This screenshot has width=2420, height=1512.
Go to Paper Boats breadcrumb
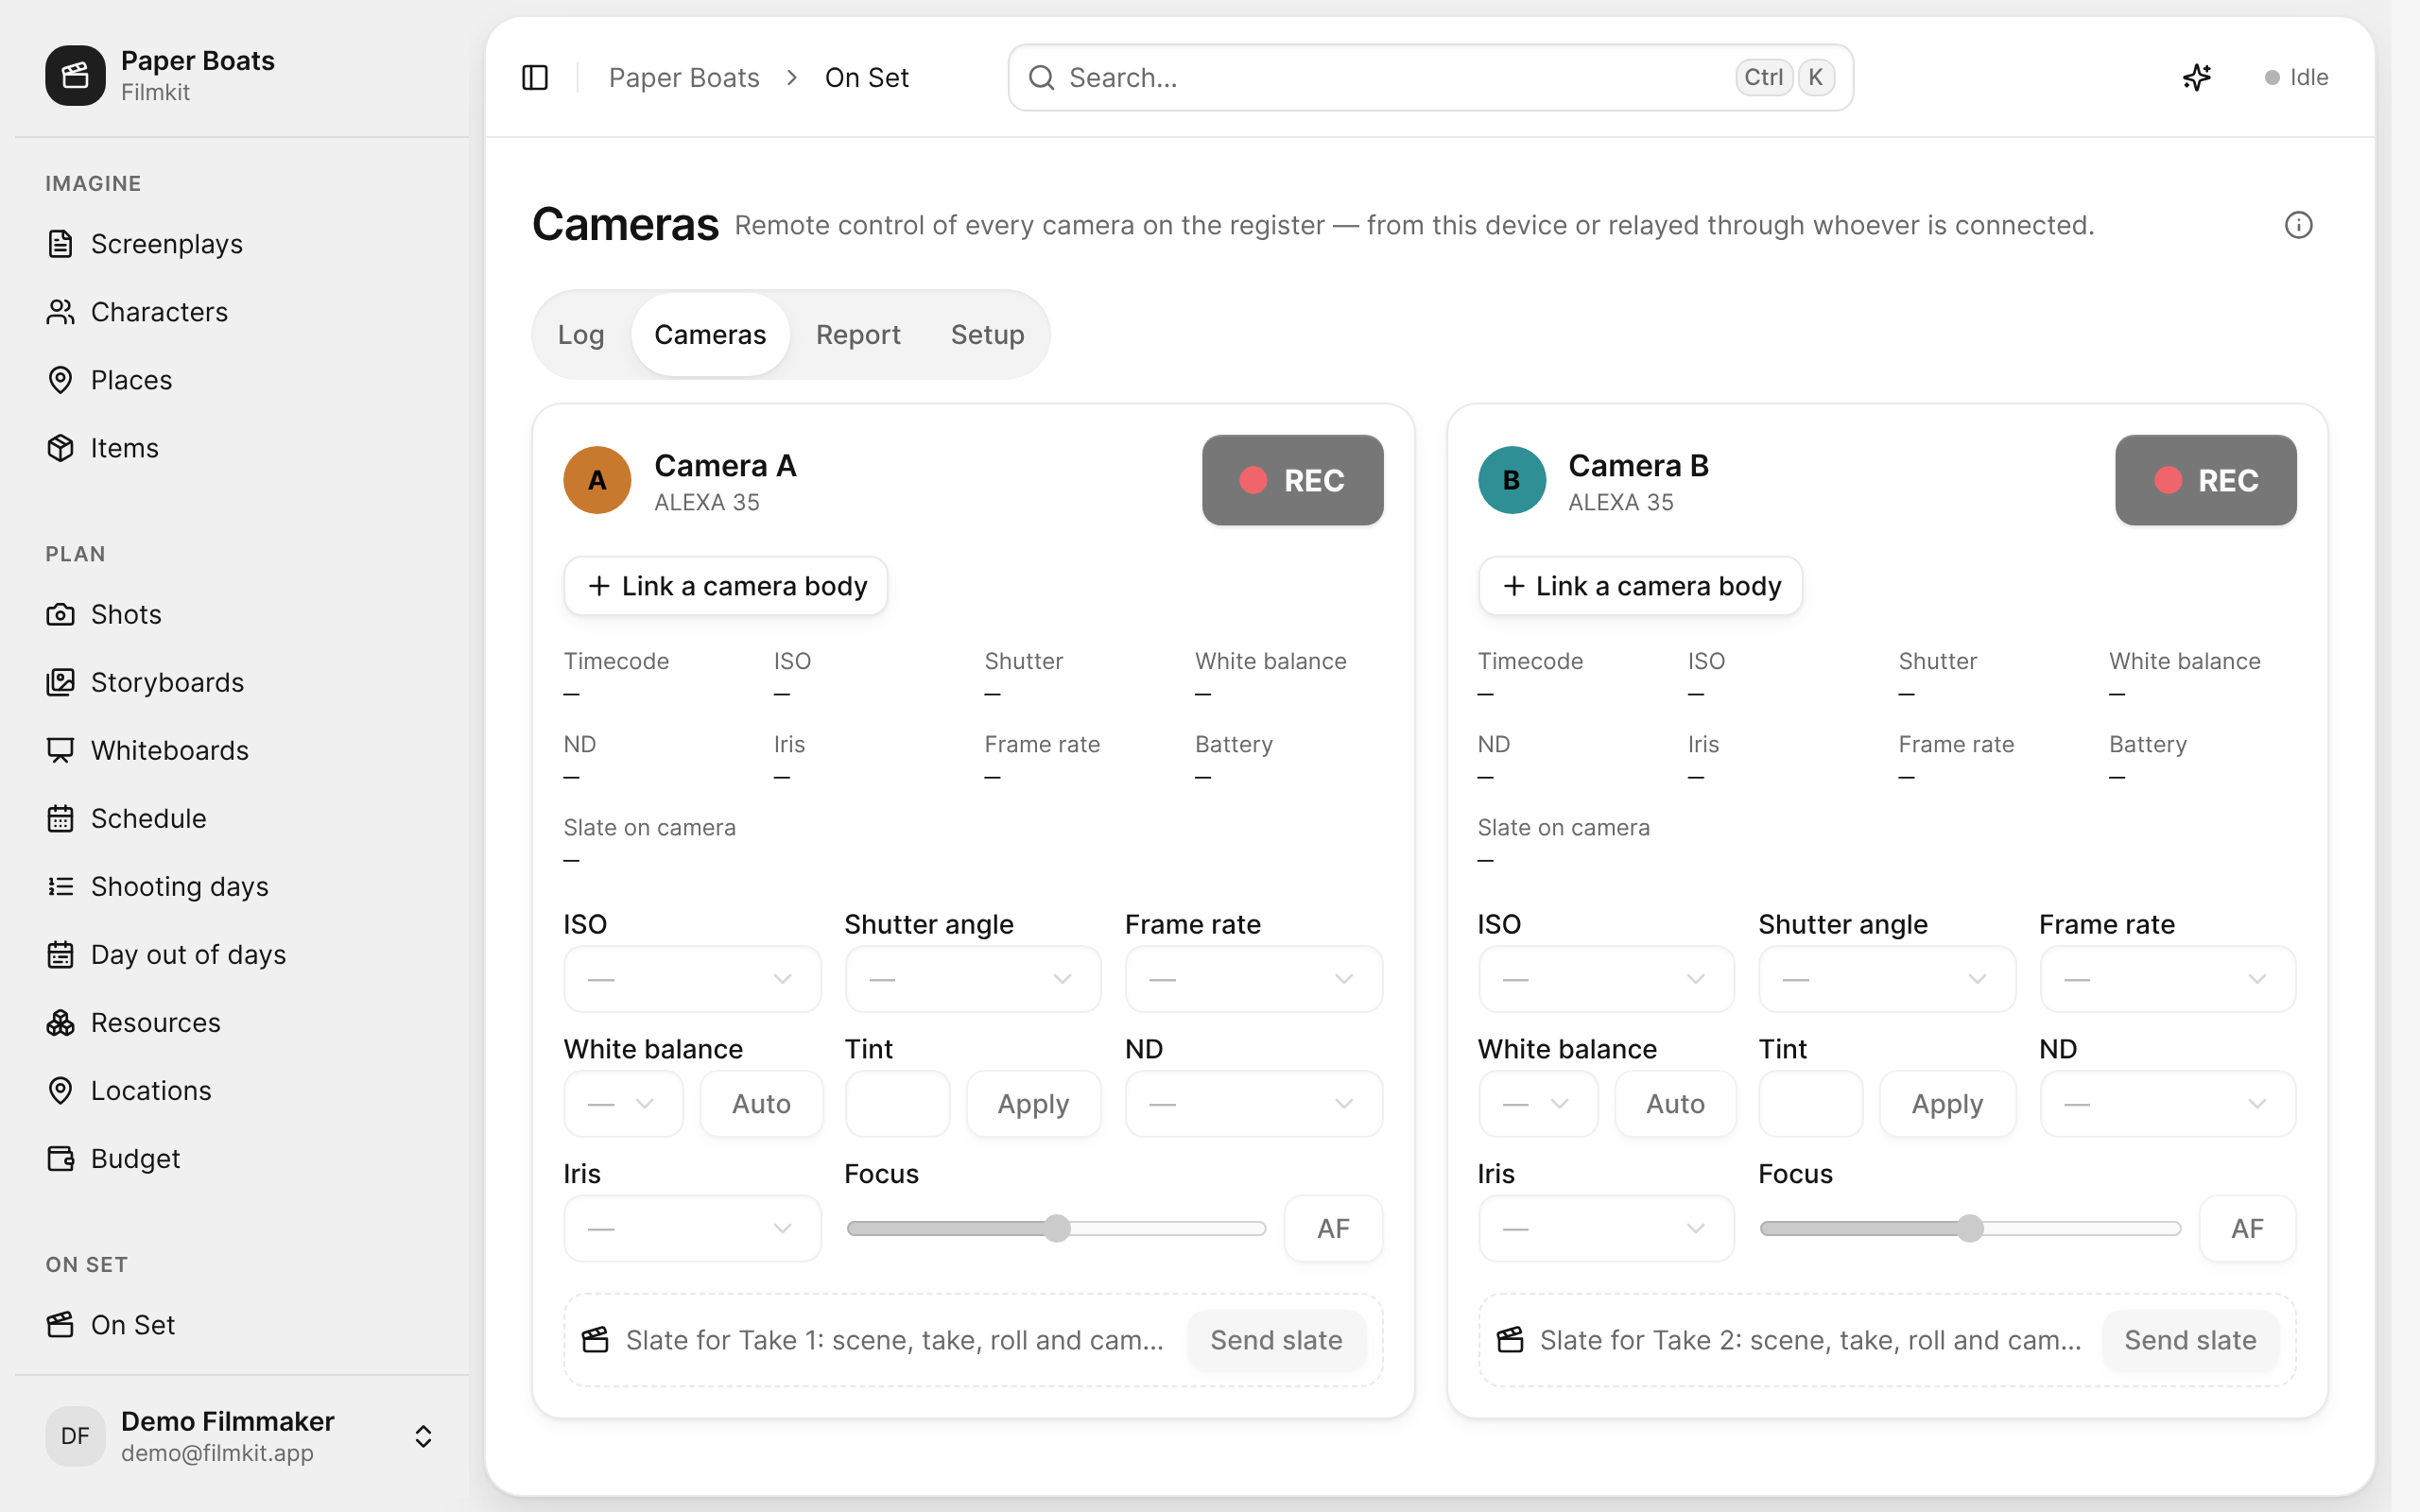pos(684,77)
